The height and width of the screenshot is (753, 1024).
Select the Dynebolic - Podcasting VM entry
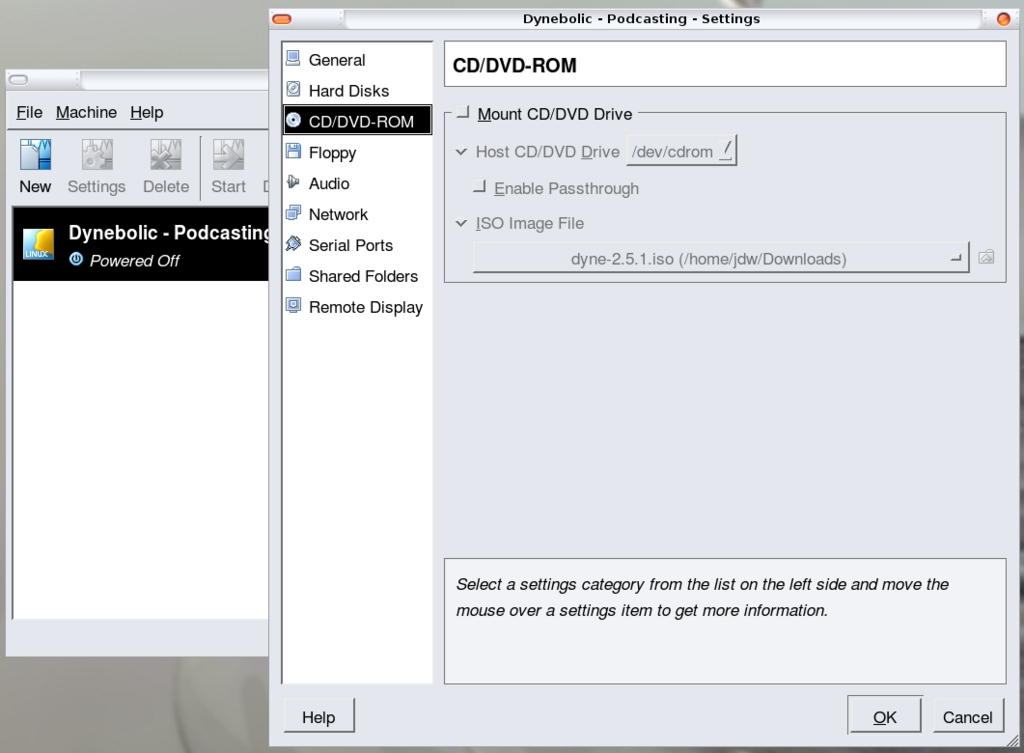[140, 245]
